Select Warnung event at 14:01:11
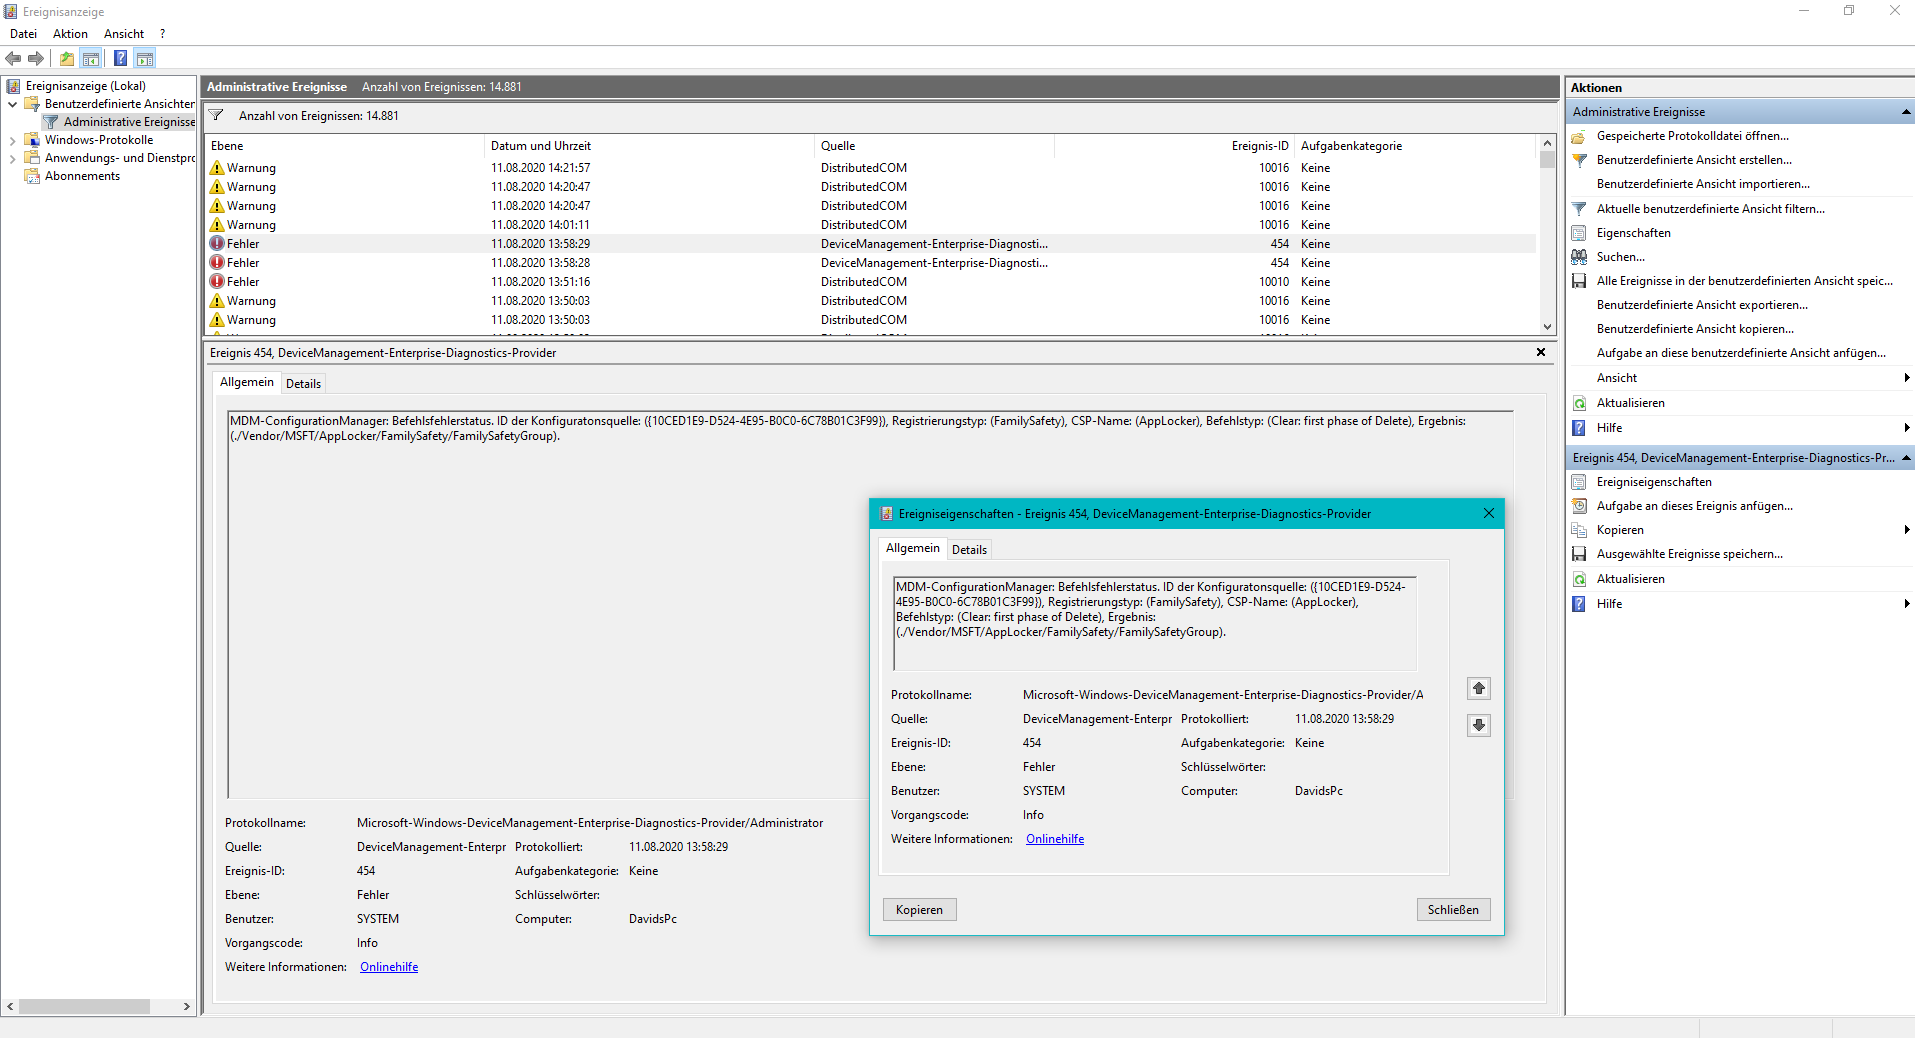The image size is (1915, 1038). [x=872, y=225]
